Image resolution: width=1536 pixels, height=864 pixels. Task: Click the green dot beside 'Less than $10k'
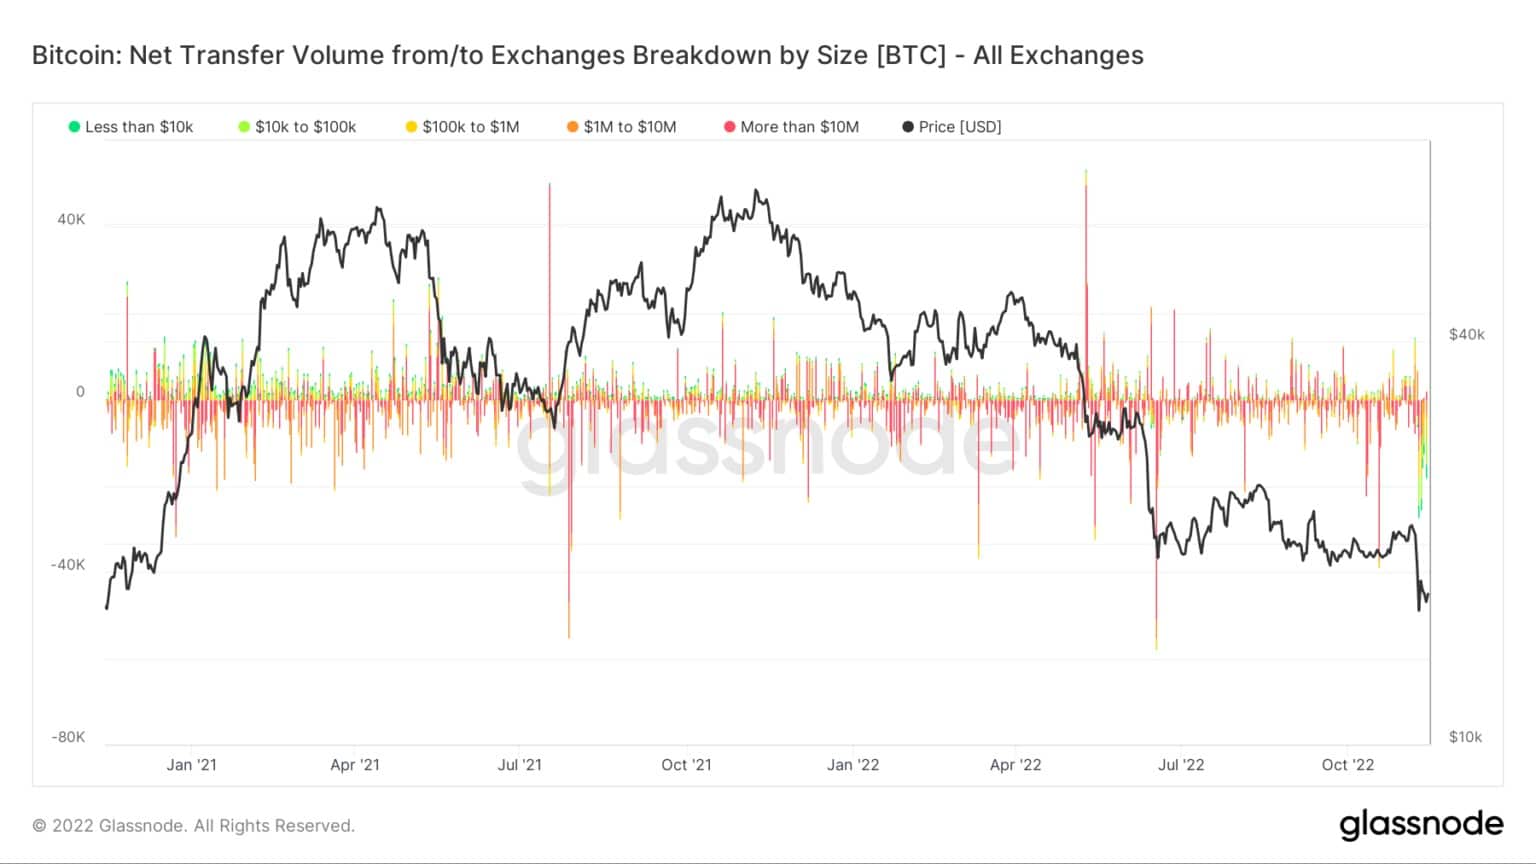[x=74, y=127]
